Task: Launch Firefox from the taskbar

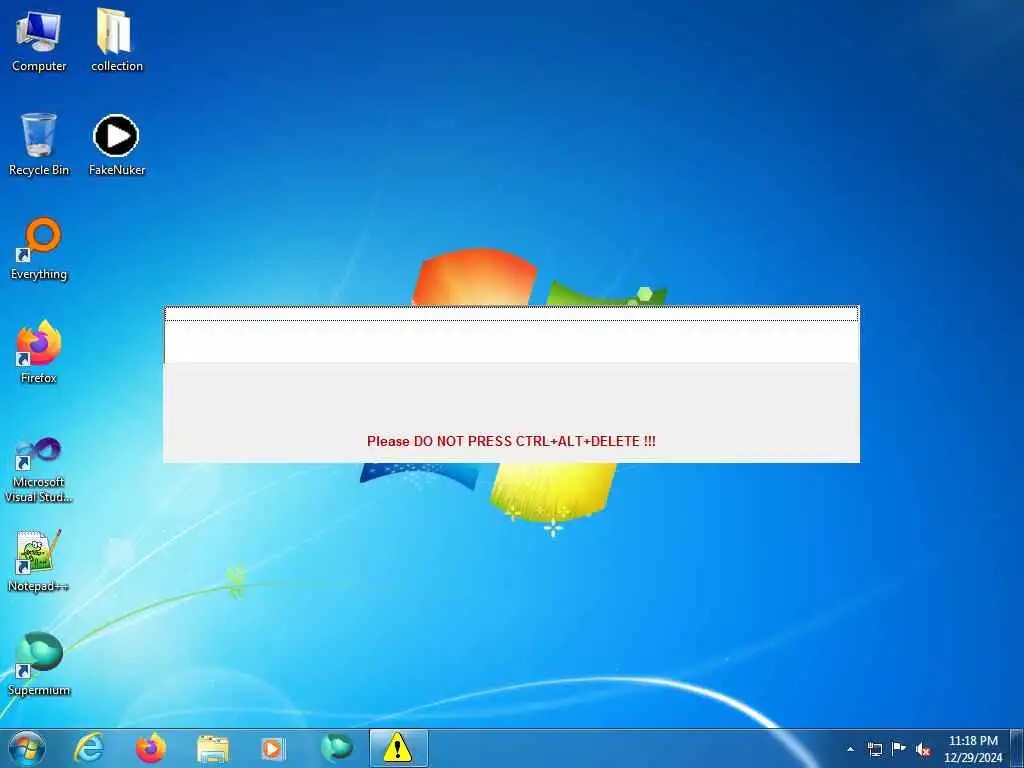Action: 151,748
